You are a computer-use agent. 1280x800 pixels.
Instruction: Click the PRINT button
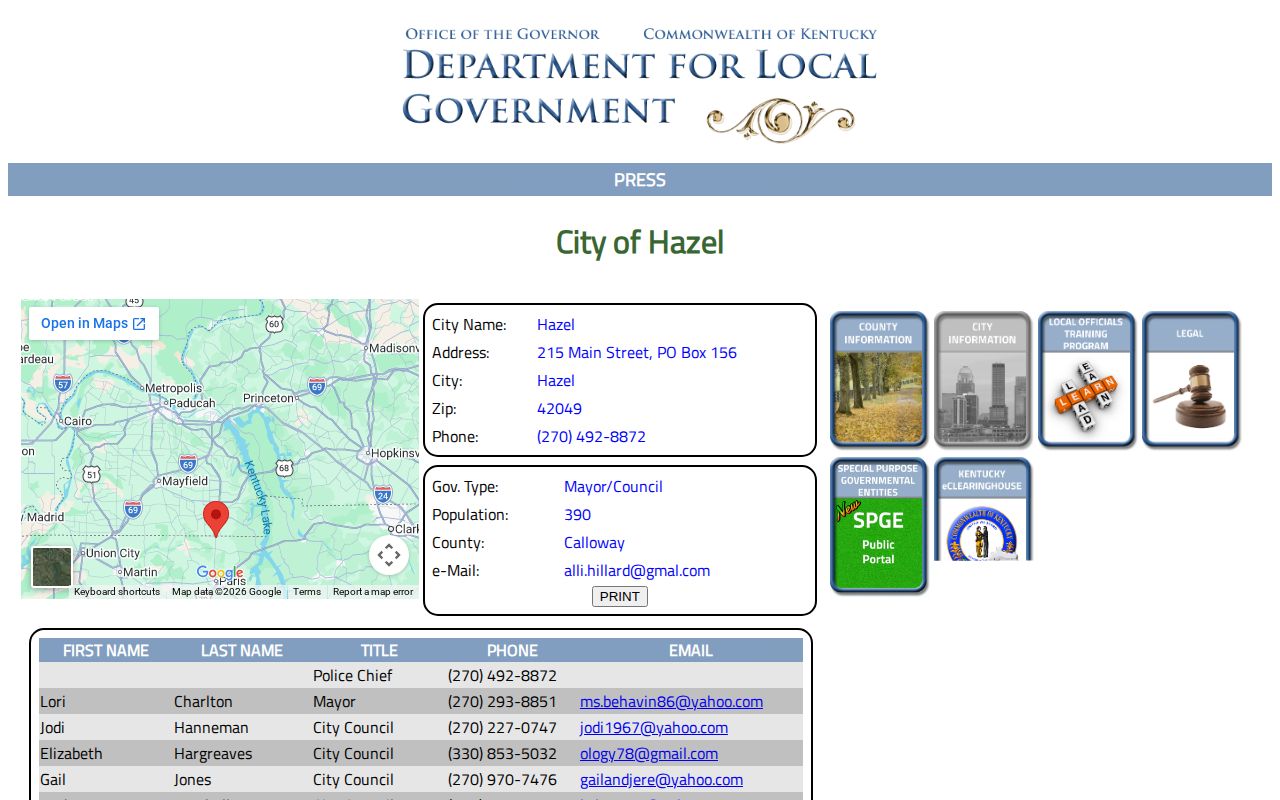click(620, 596)
